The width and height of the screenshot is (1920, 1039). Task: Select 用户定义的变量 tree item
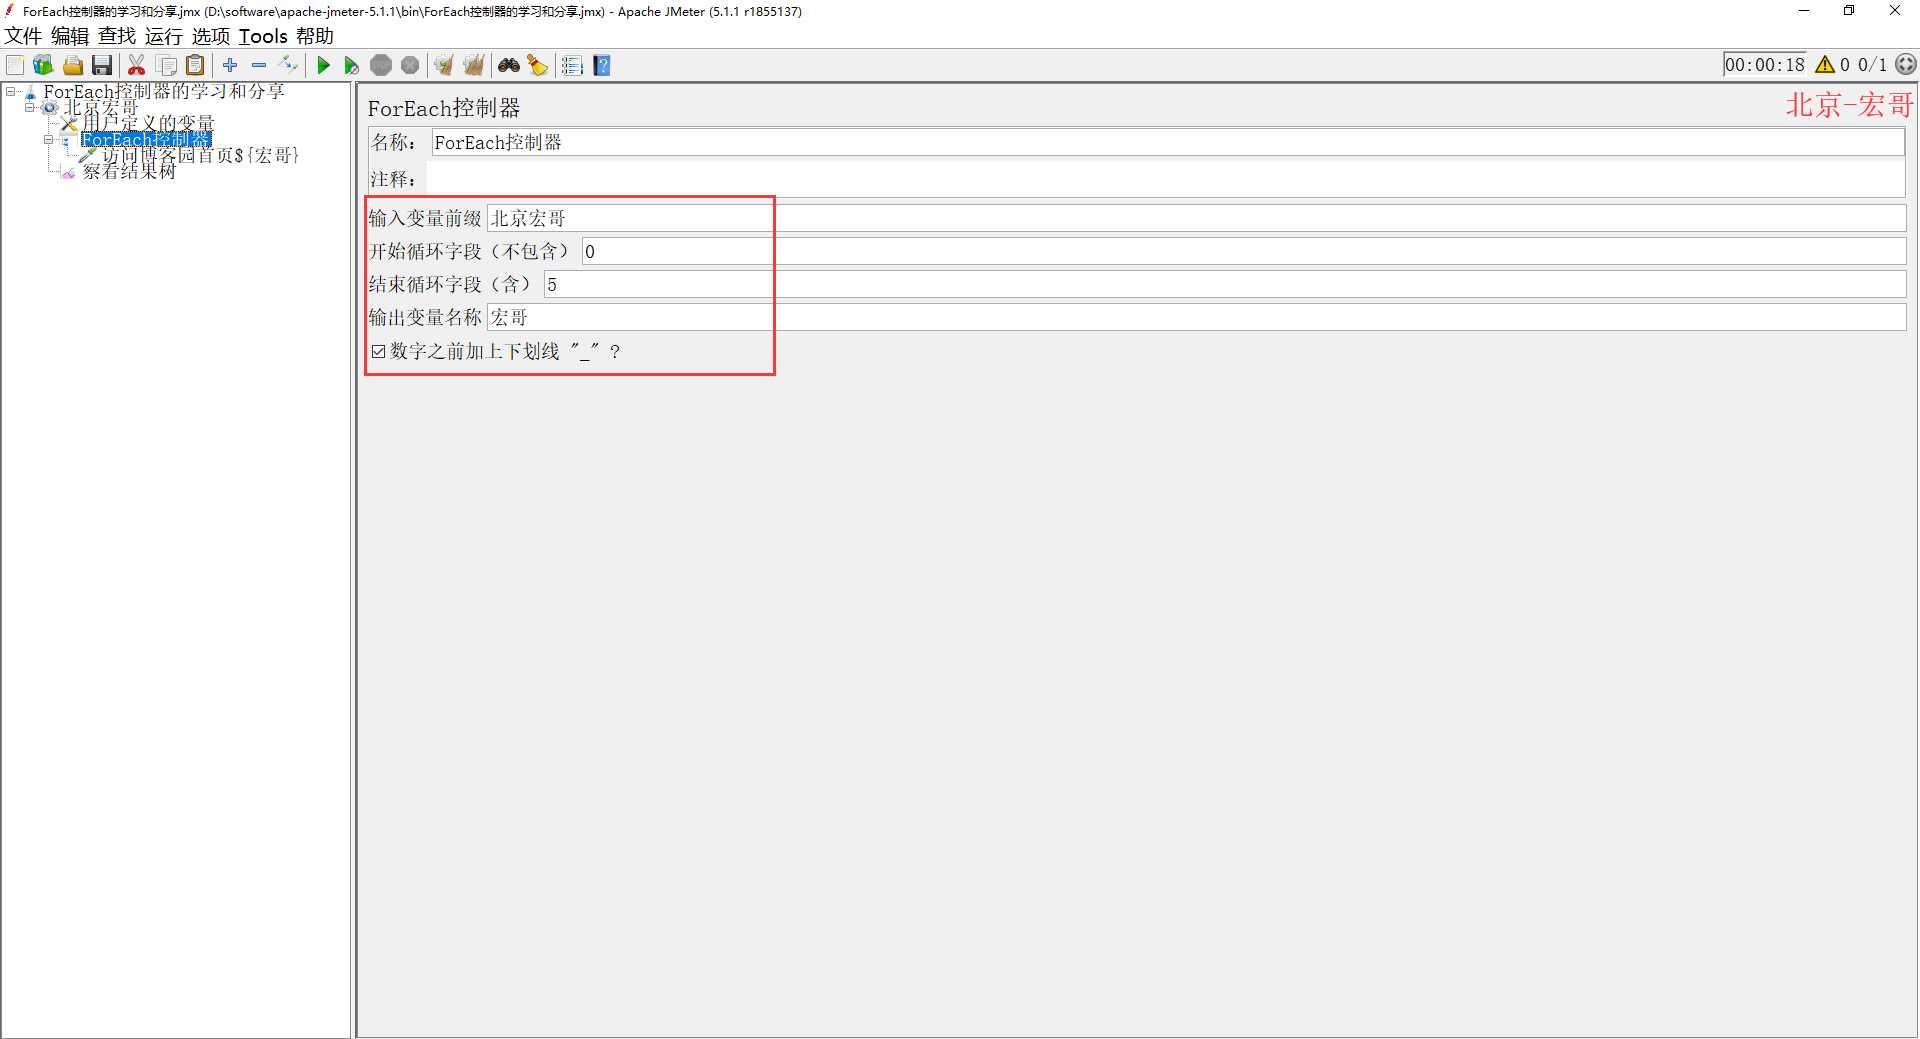[x=148, y=124]
